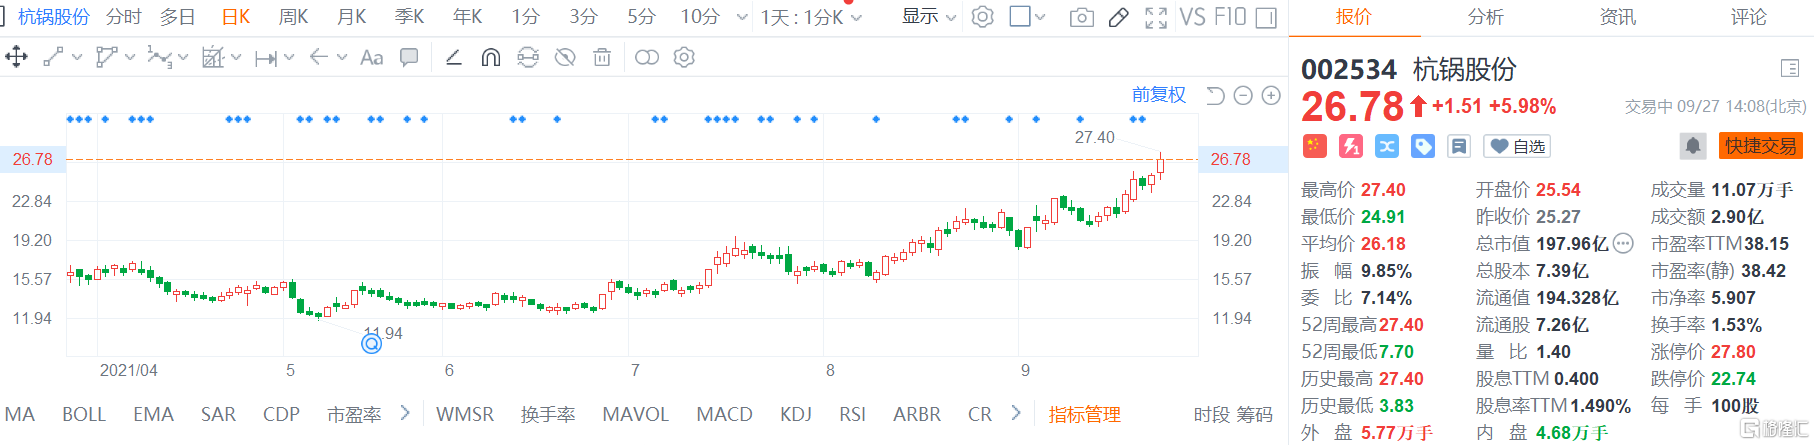Zoom out chart with minus circle
1815x445 pixels.
[x=1243, y=95]
